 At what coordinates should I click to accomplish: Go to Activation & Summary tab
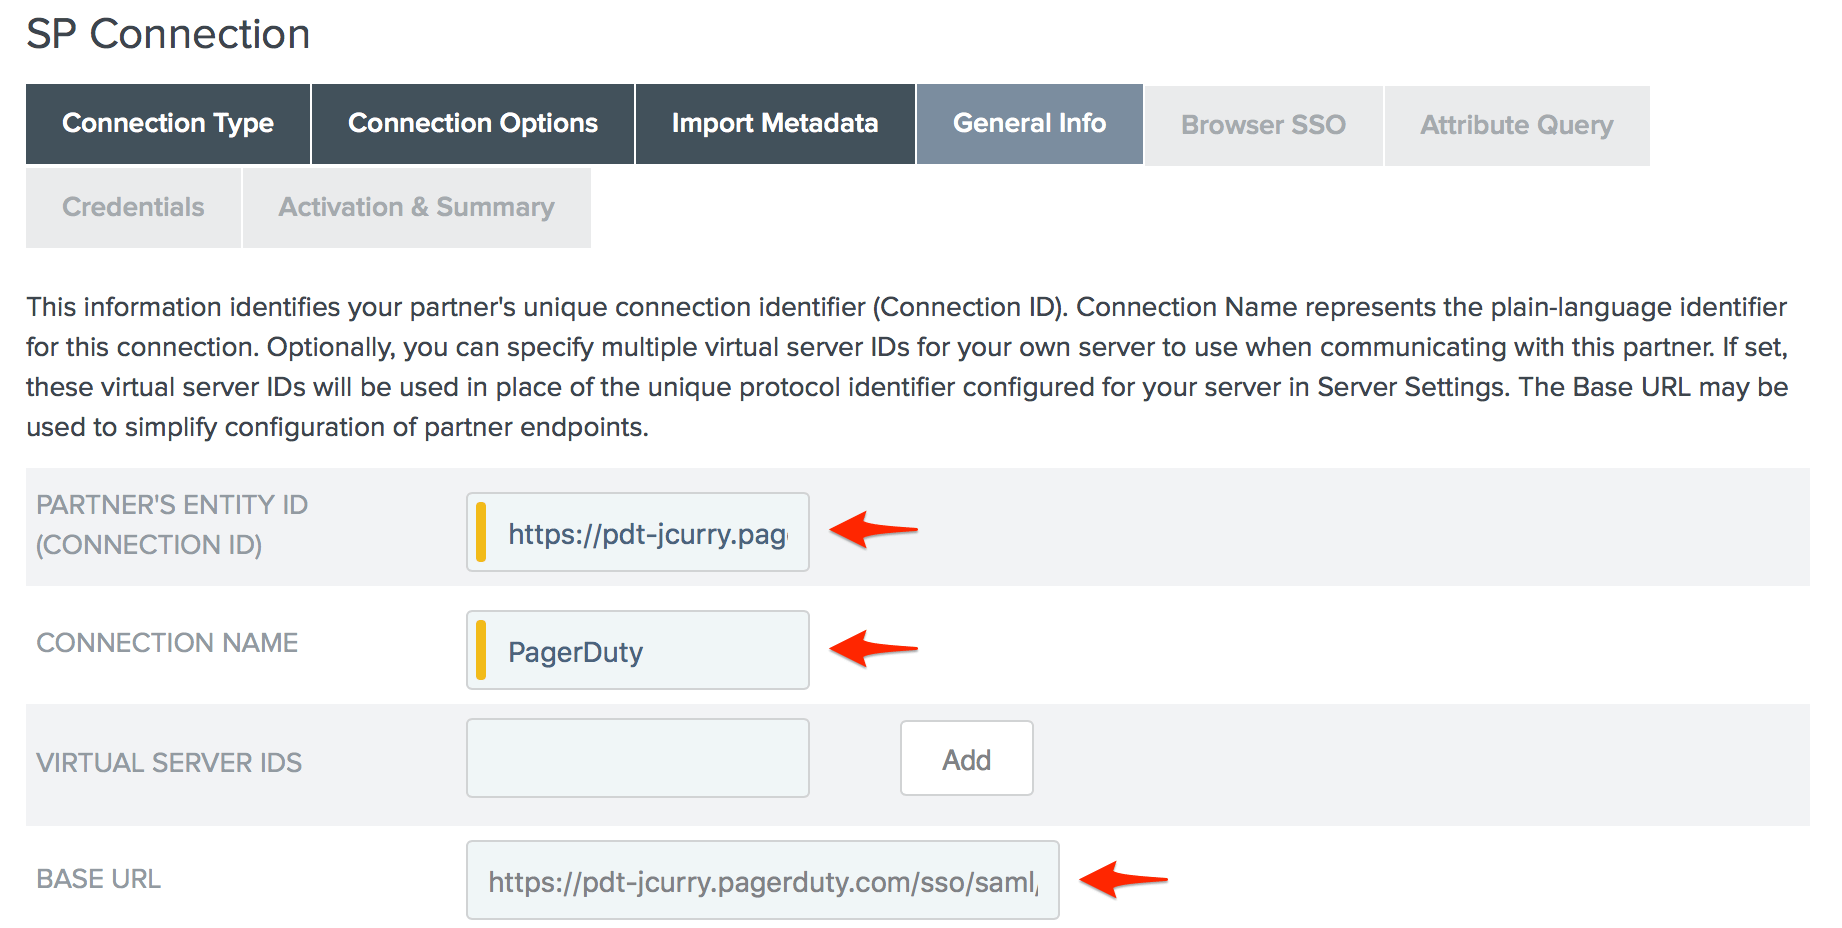[416, 207]
